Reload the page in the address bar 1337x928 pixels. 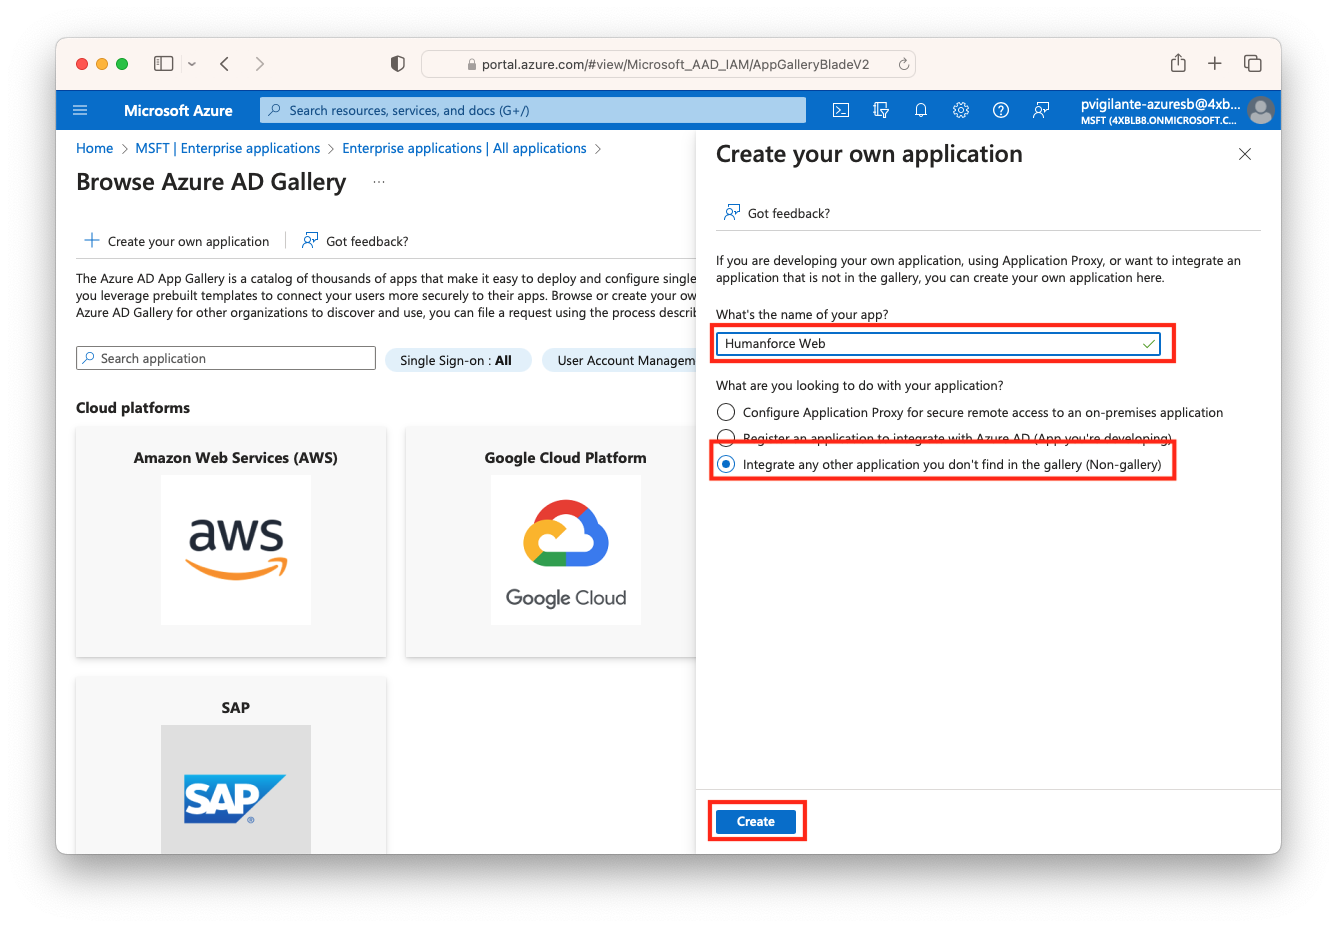[903, 64]
